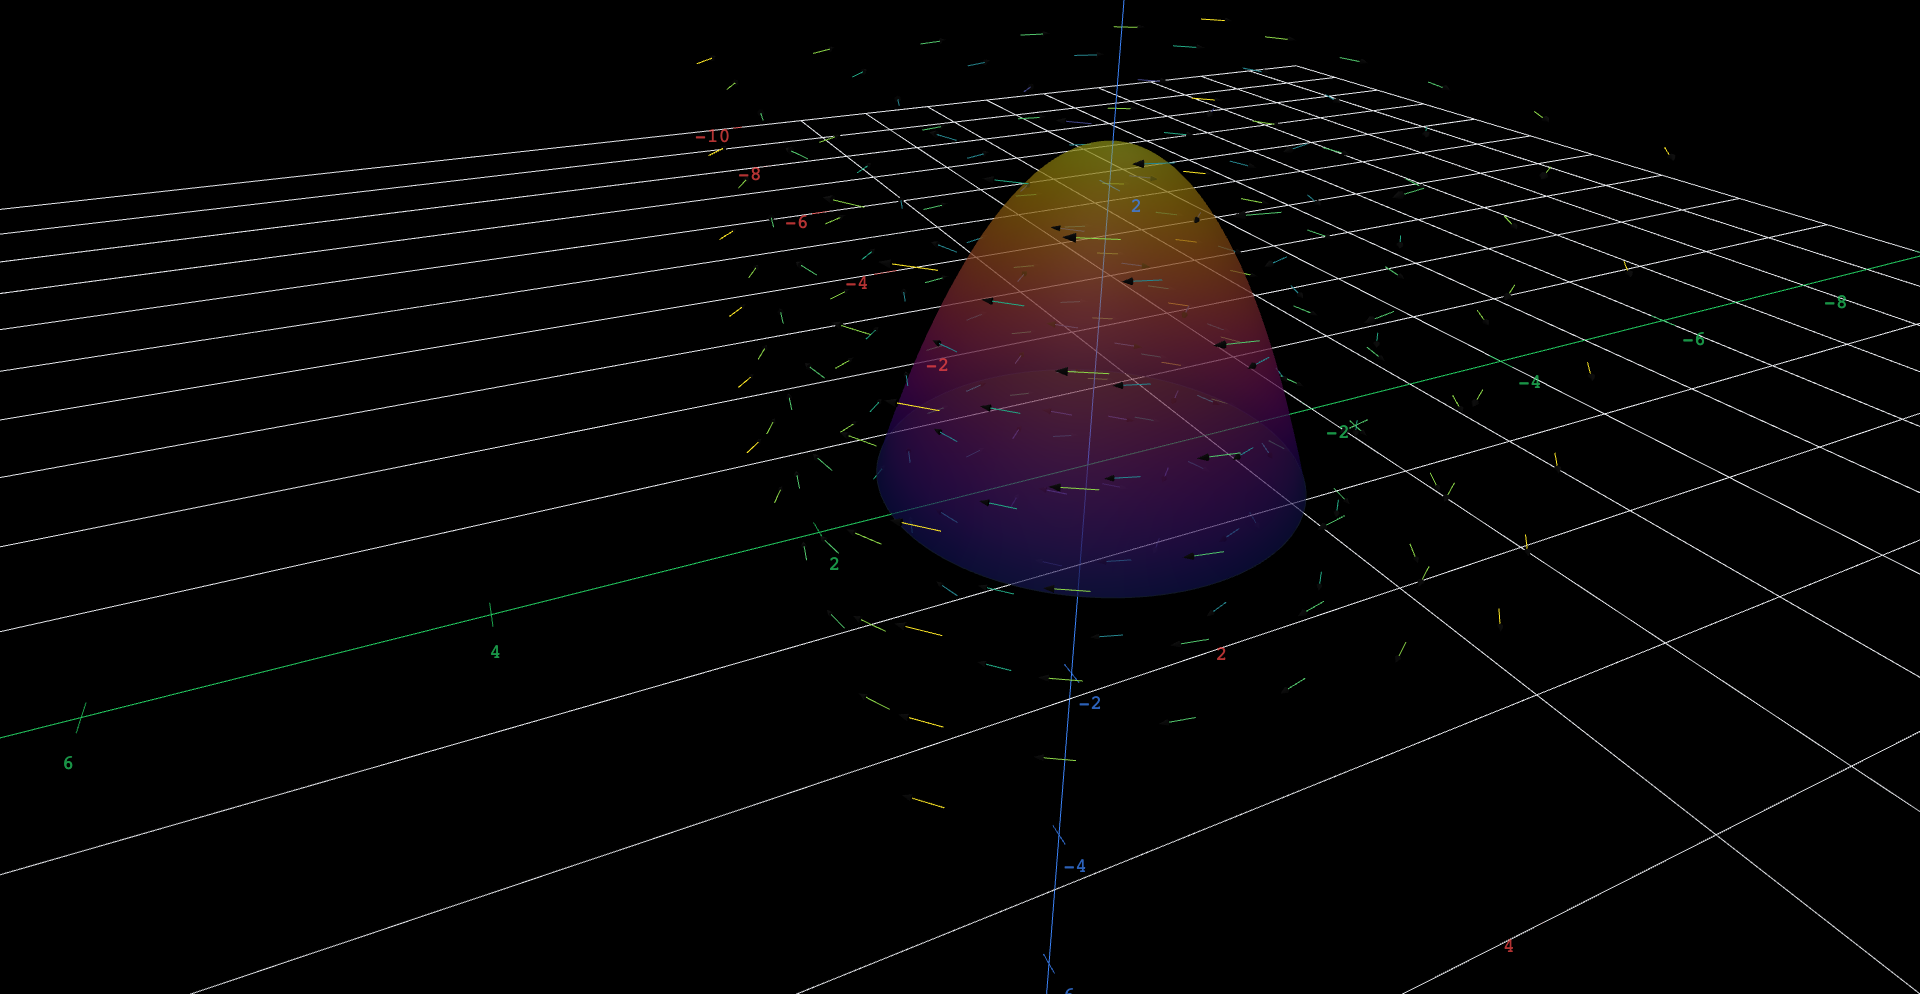Screen dimensions: 1920x994
Task: Select the blue axis label -2
Action: coord(1090,703)
